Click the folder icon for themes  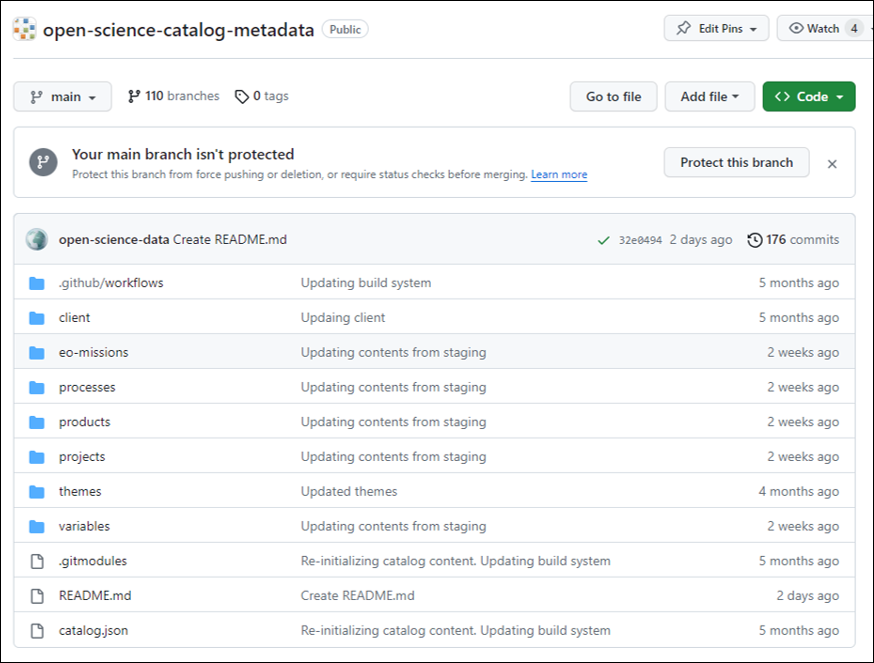[x=37, y=492]
